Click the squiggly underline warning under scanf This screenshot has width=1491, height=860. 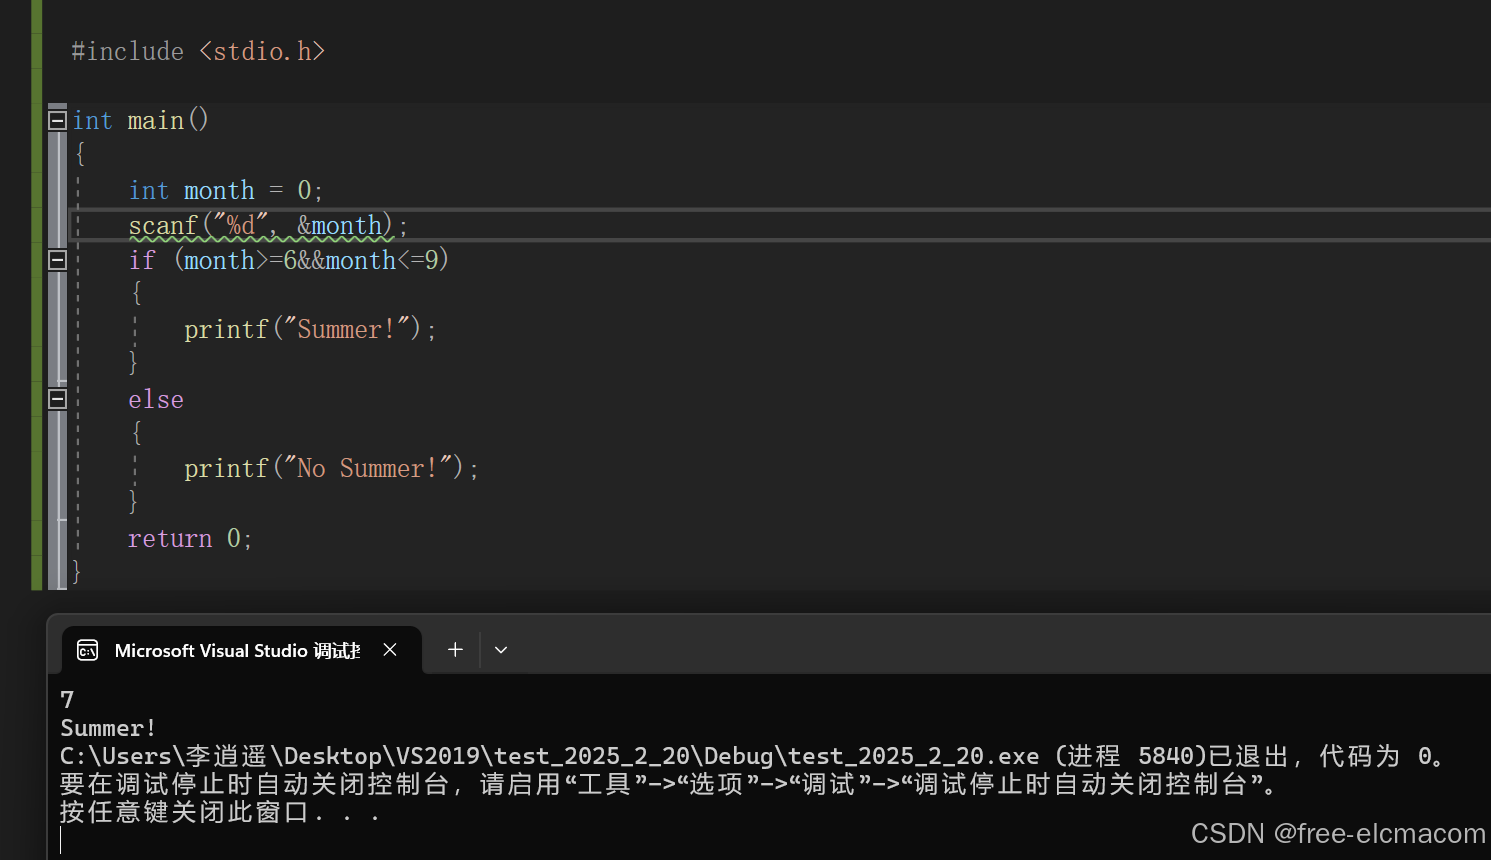coord(262,240)
